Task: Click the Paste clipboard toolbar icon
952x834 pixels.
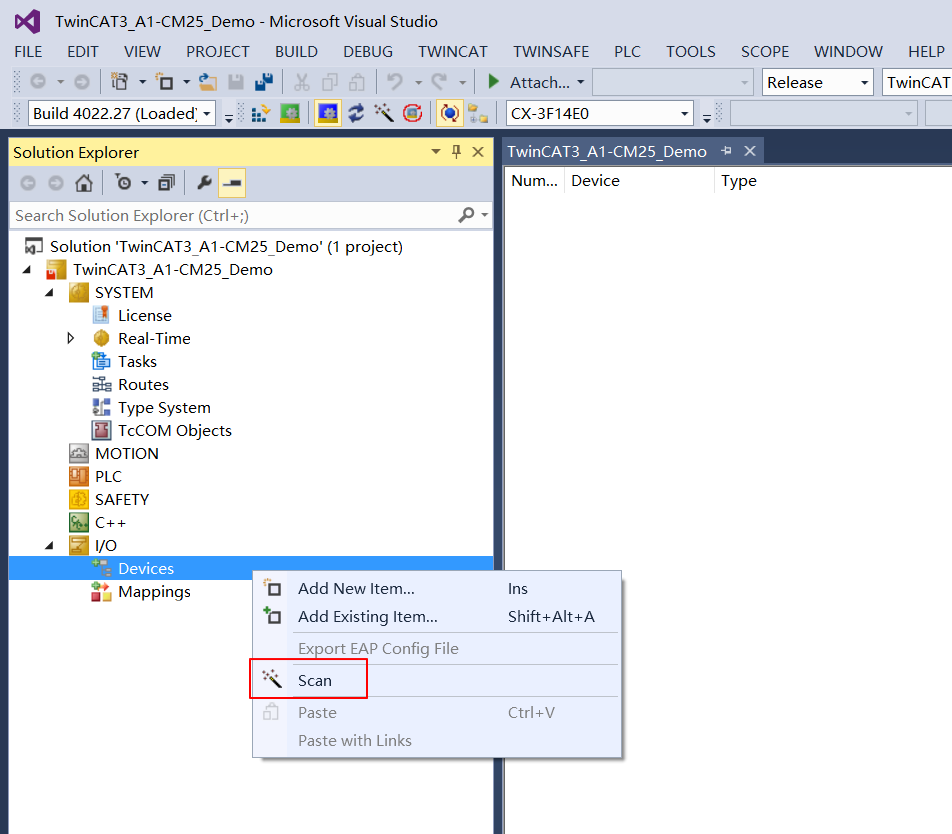Action: pyautogui.click(x=358, y=81)
